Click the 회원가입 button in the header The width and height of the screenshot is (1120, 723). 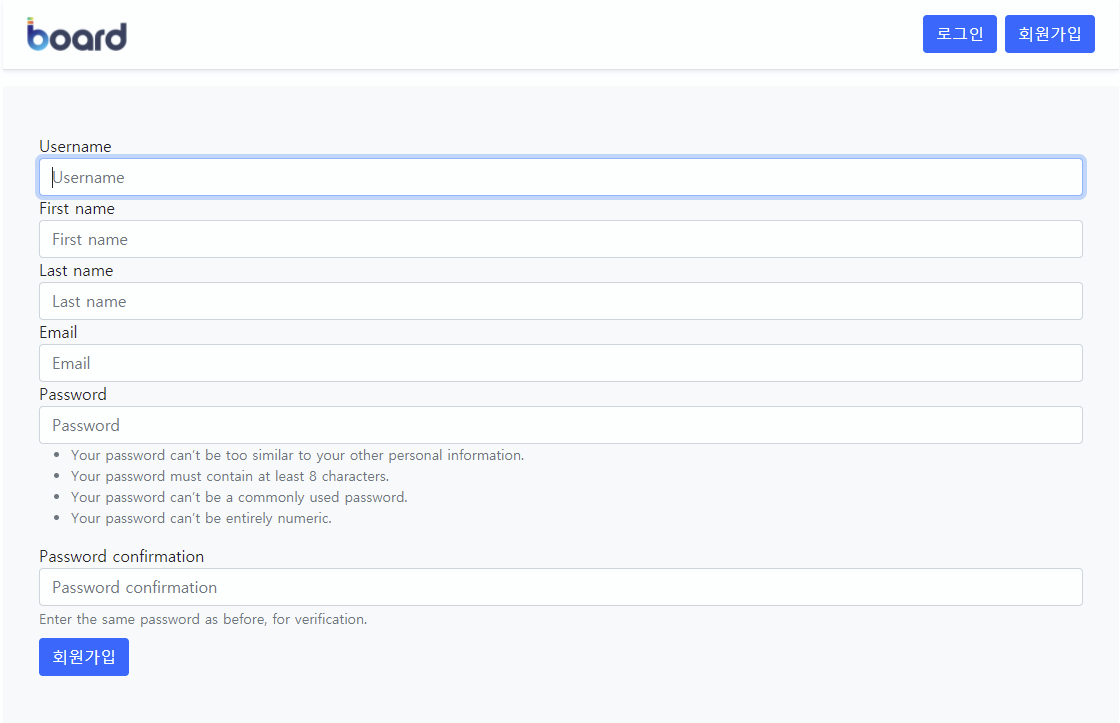(x=1049, y=34)
